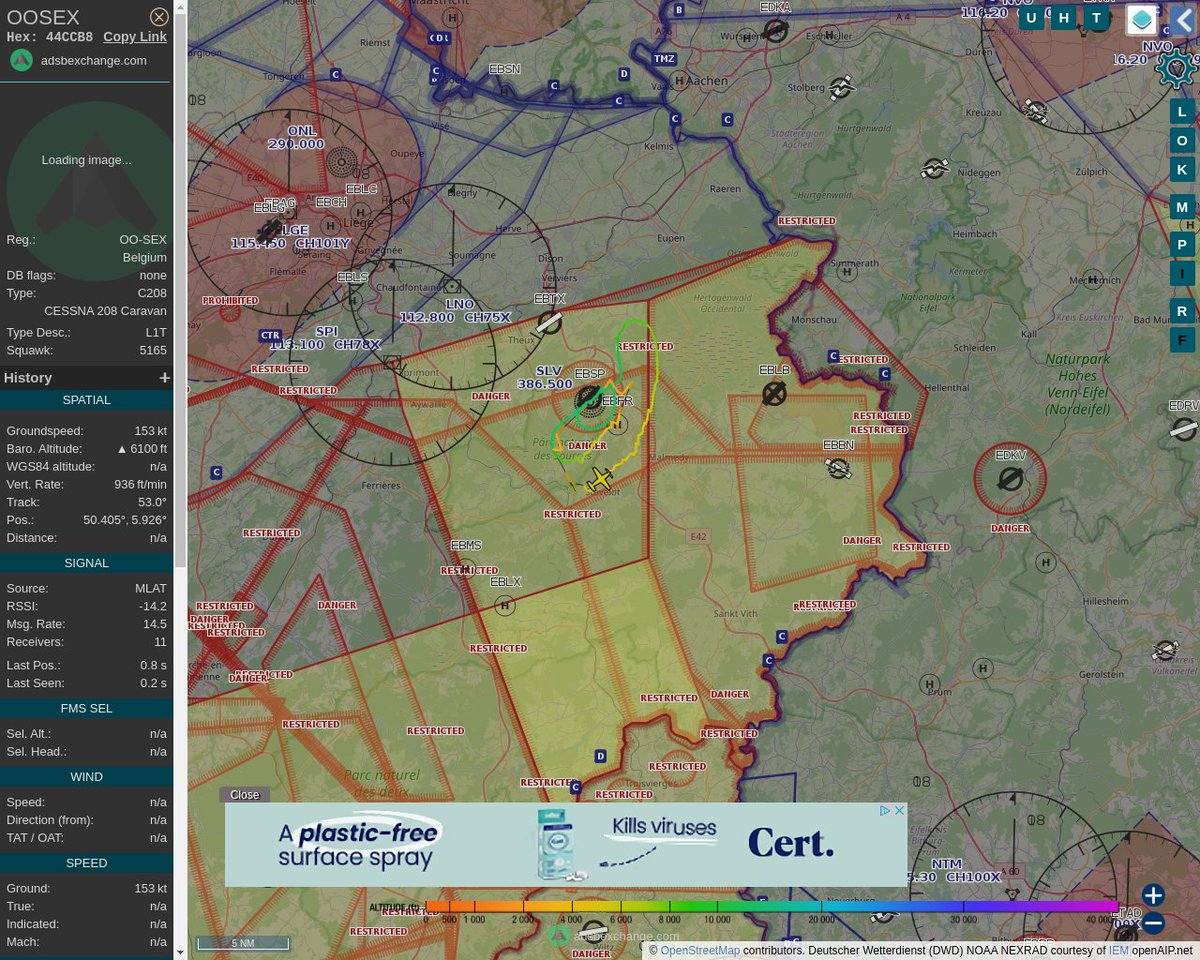Image resolution: width=1200 pixels, height=960 pixels.
Task: Click the altitude color legend bar
Action: click(770, 907)
